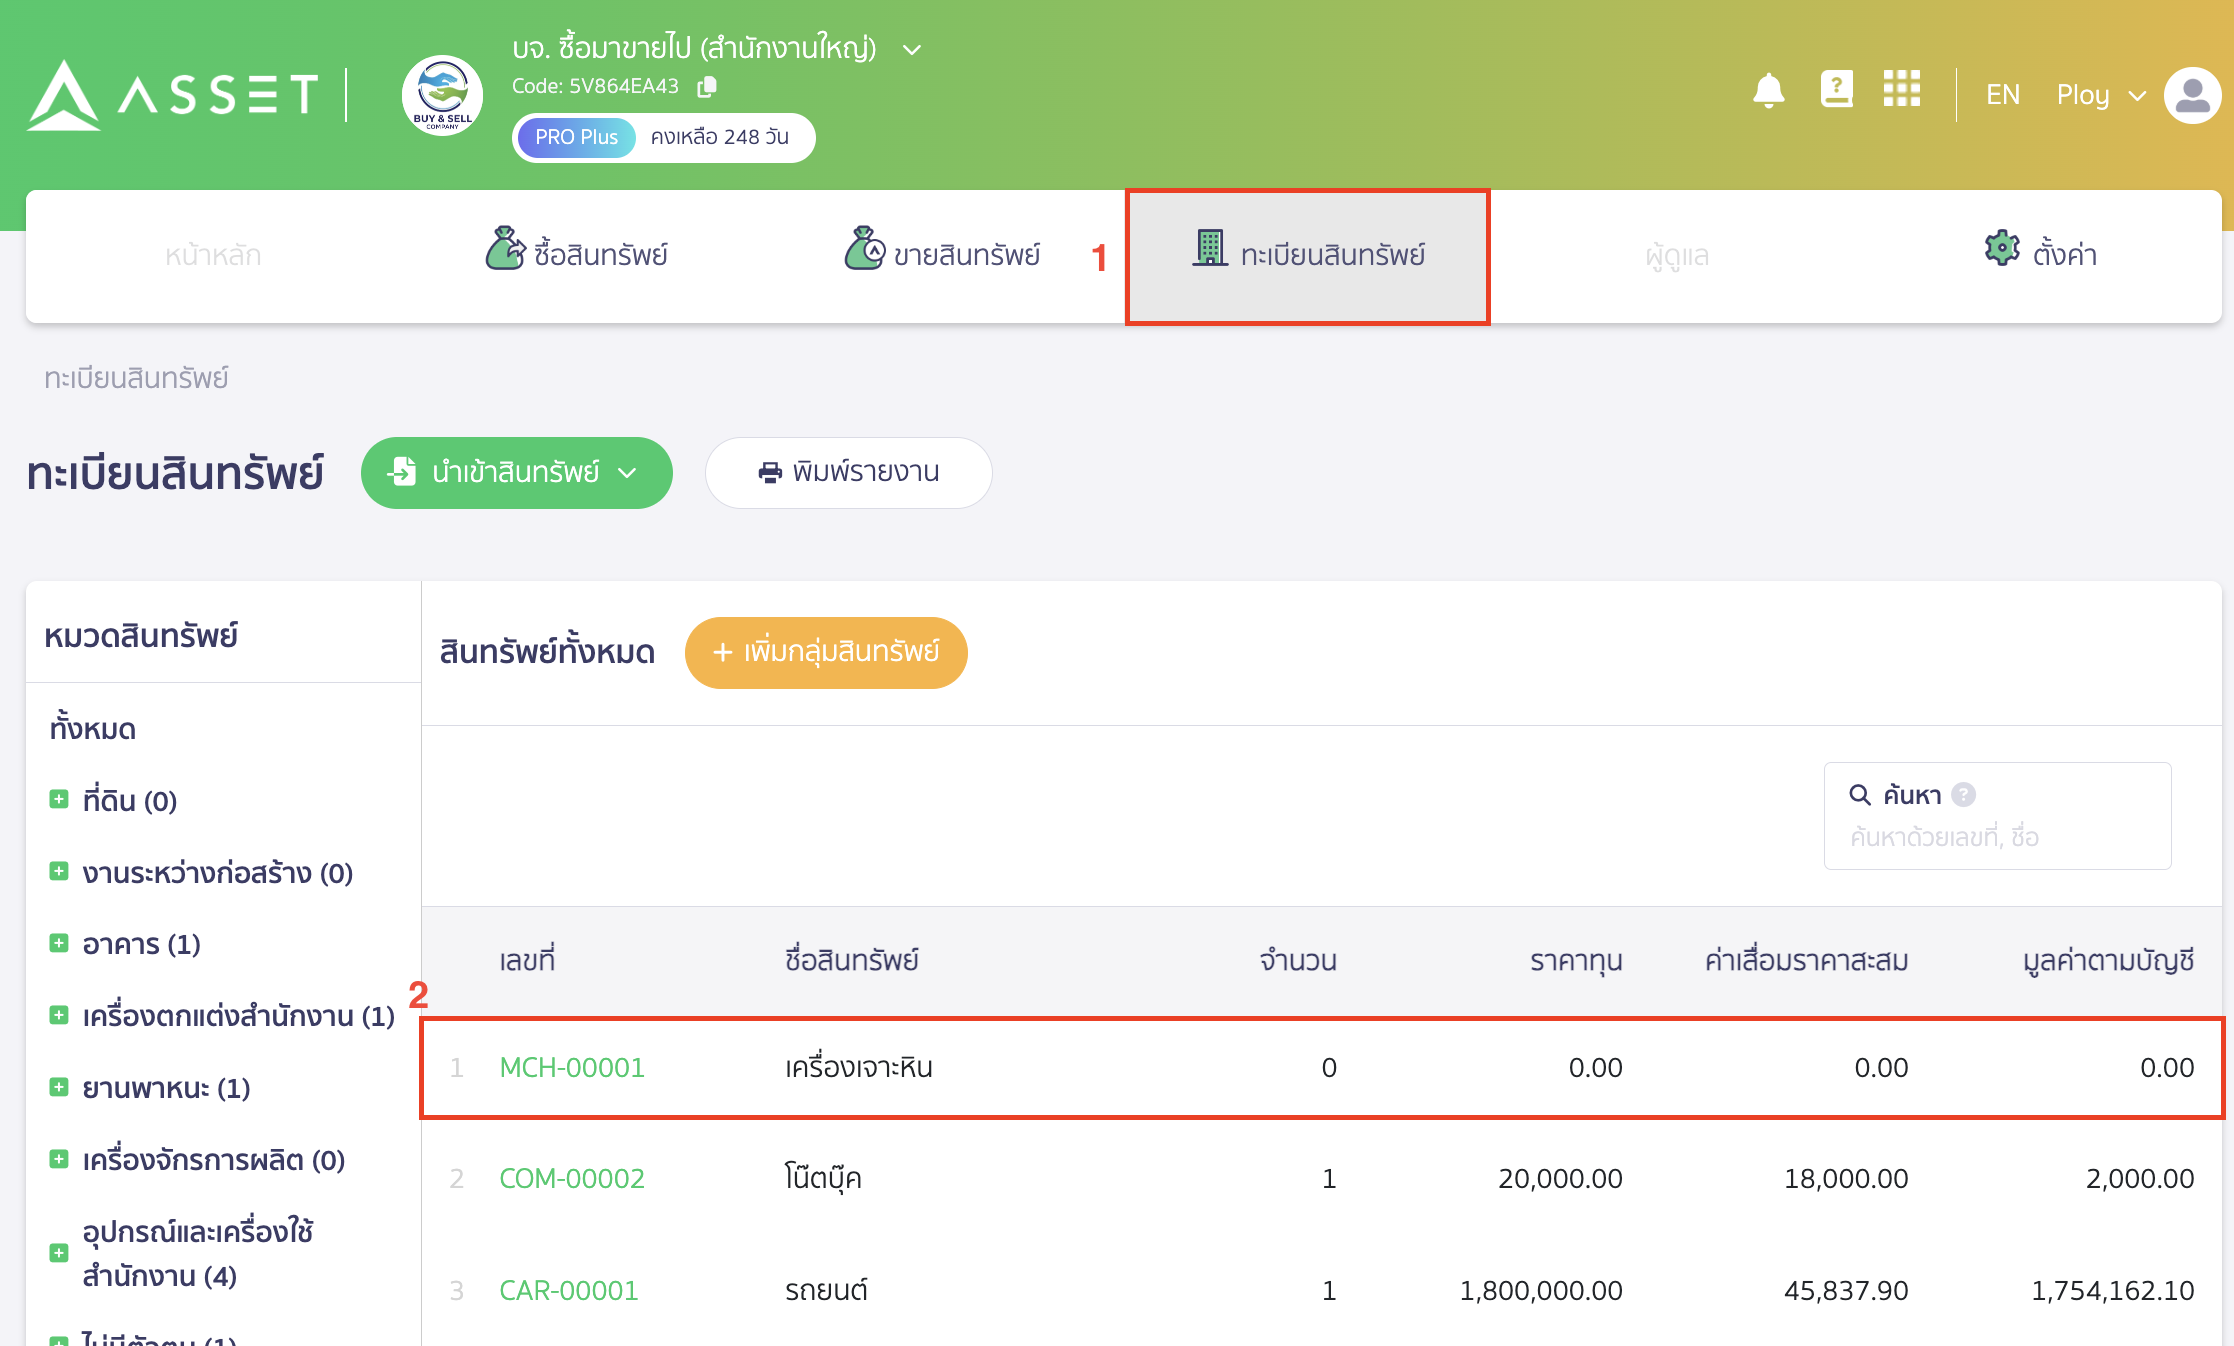Viewport: 2234px width, 1346px height.
Task: Select the ซื้อสินทรัพย์ money bag icon
Action: click(x=507, y=251)
